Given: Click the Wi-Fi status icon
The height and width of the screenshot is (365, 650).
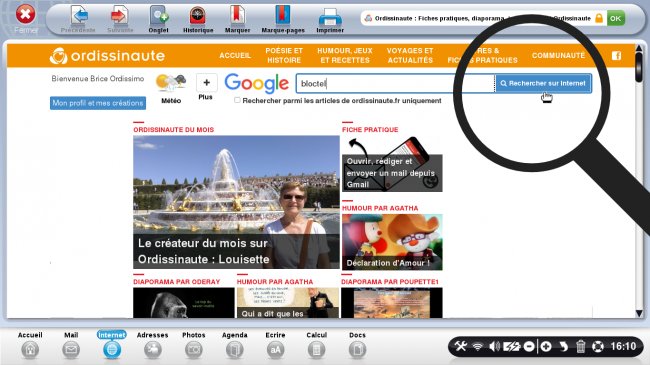Looking at the screenshot, I should pyautogui.click(x=478, y=346).
